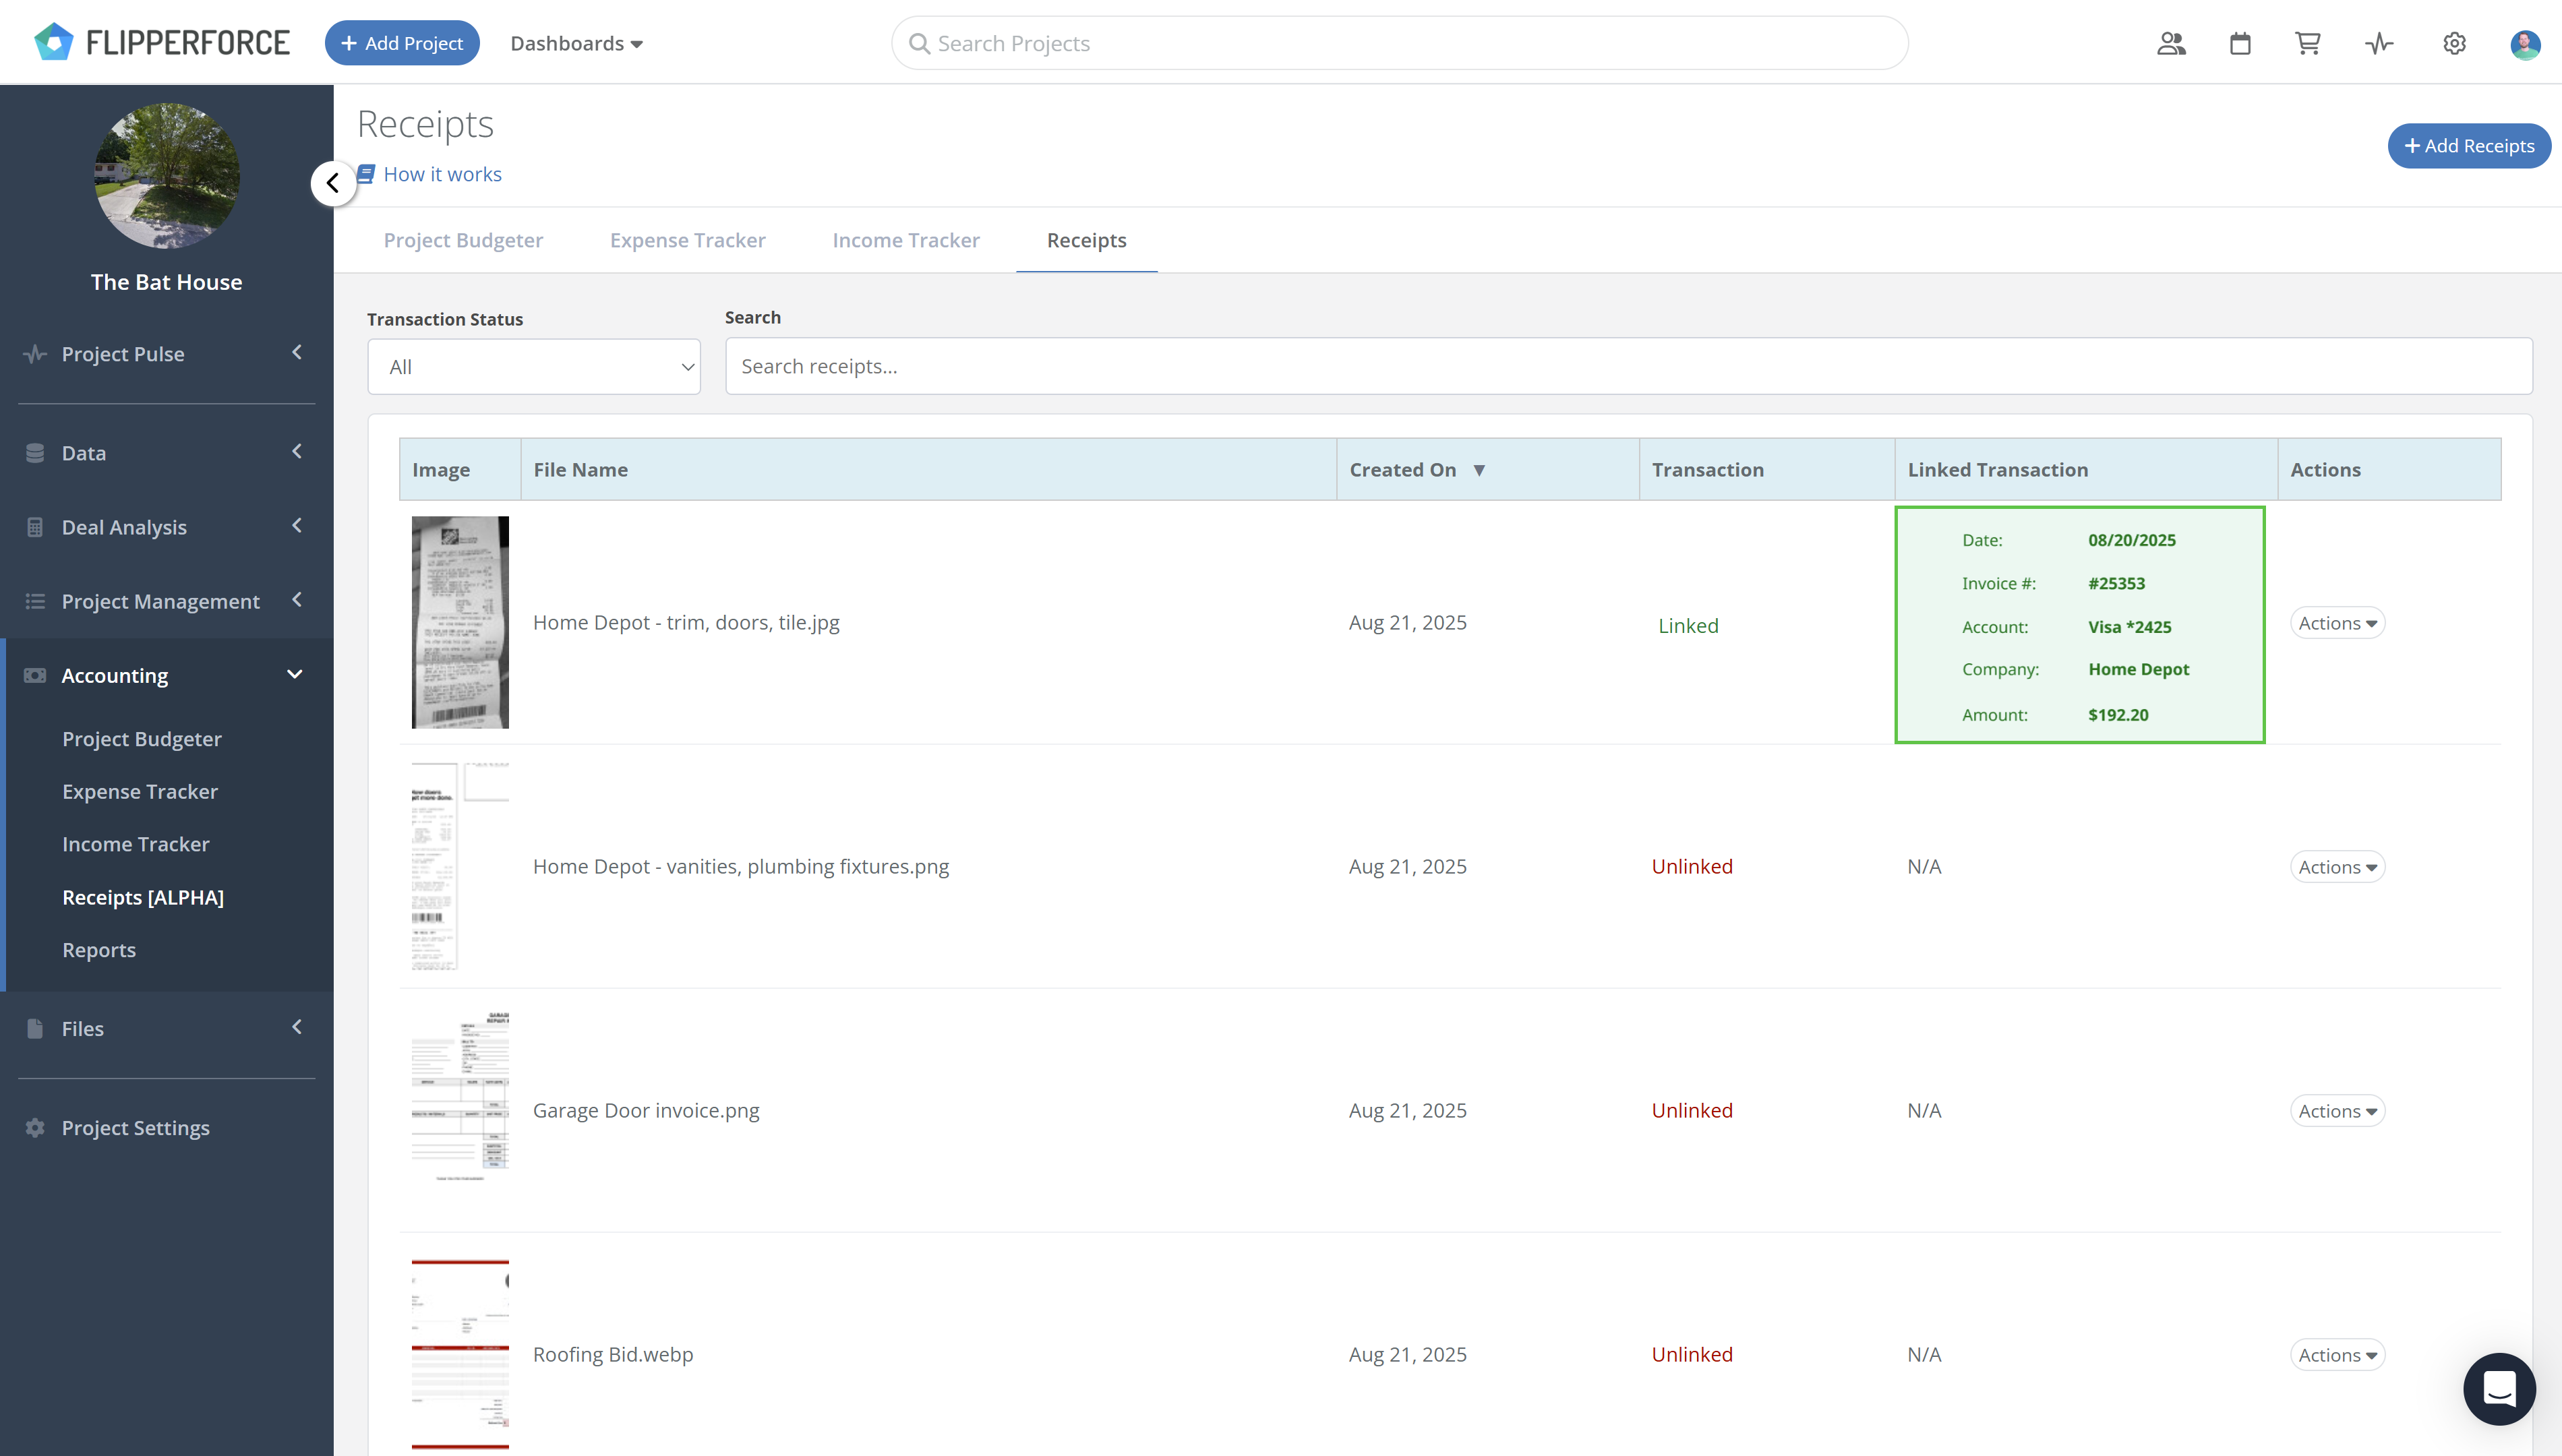Click the Project Management list icon
The height and width of the screenshot is (1456, 2562).
click(35, 601)
